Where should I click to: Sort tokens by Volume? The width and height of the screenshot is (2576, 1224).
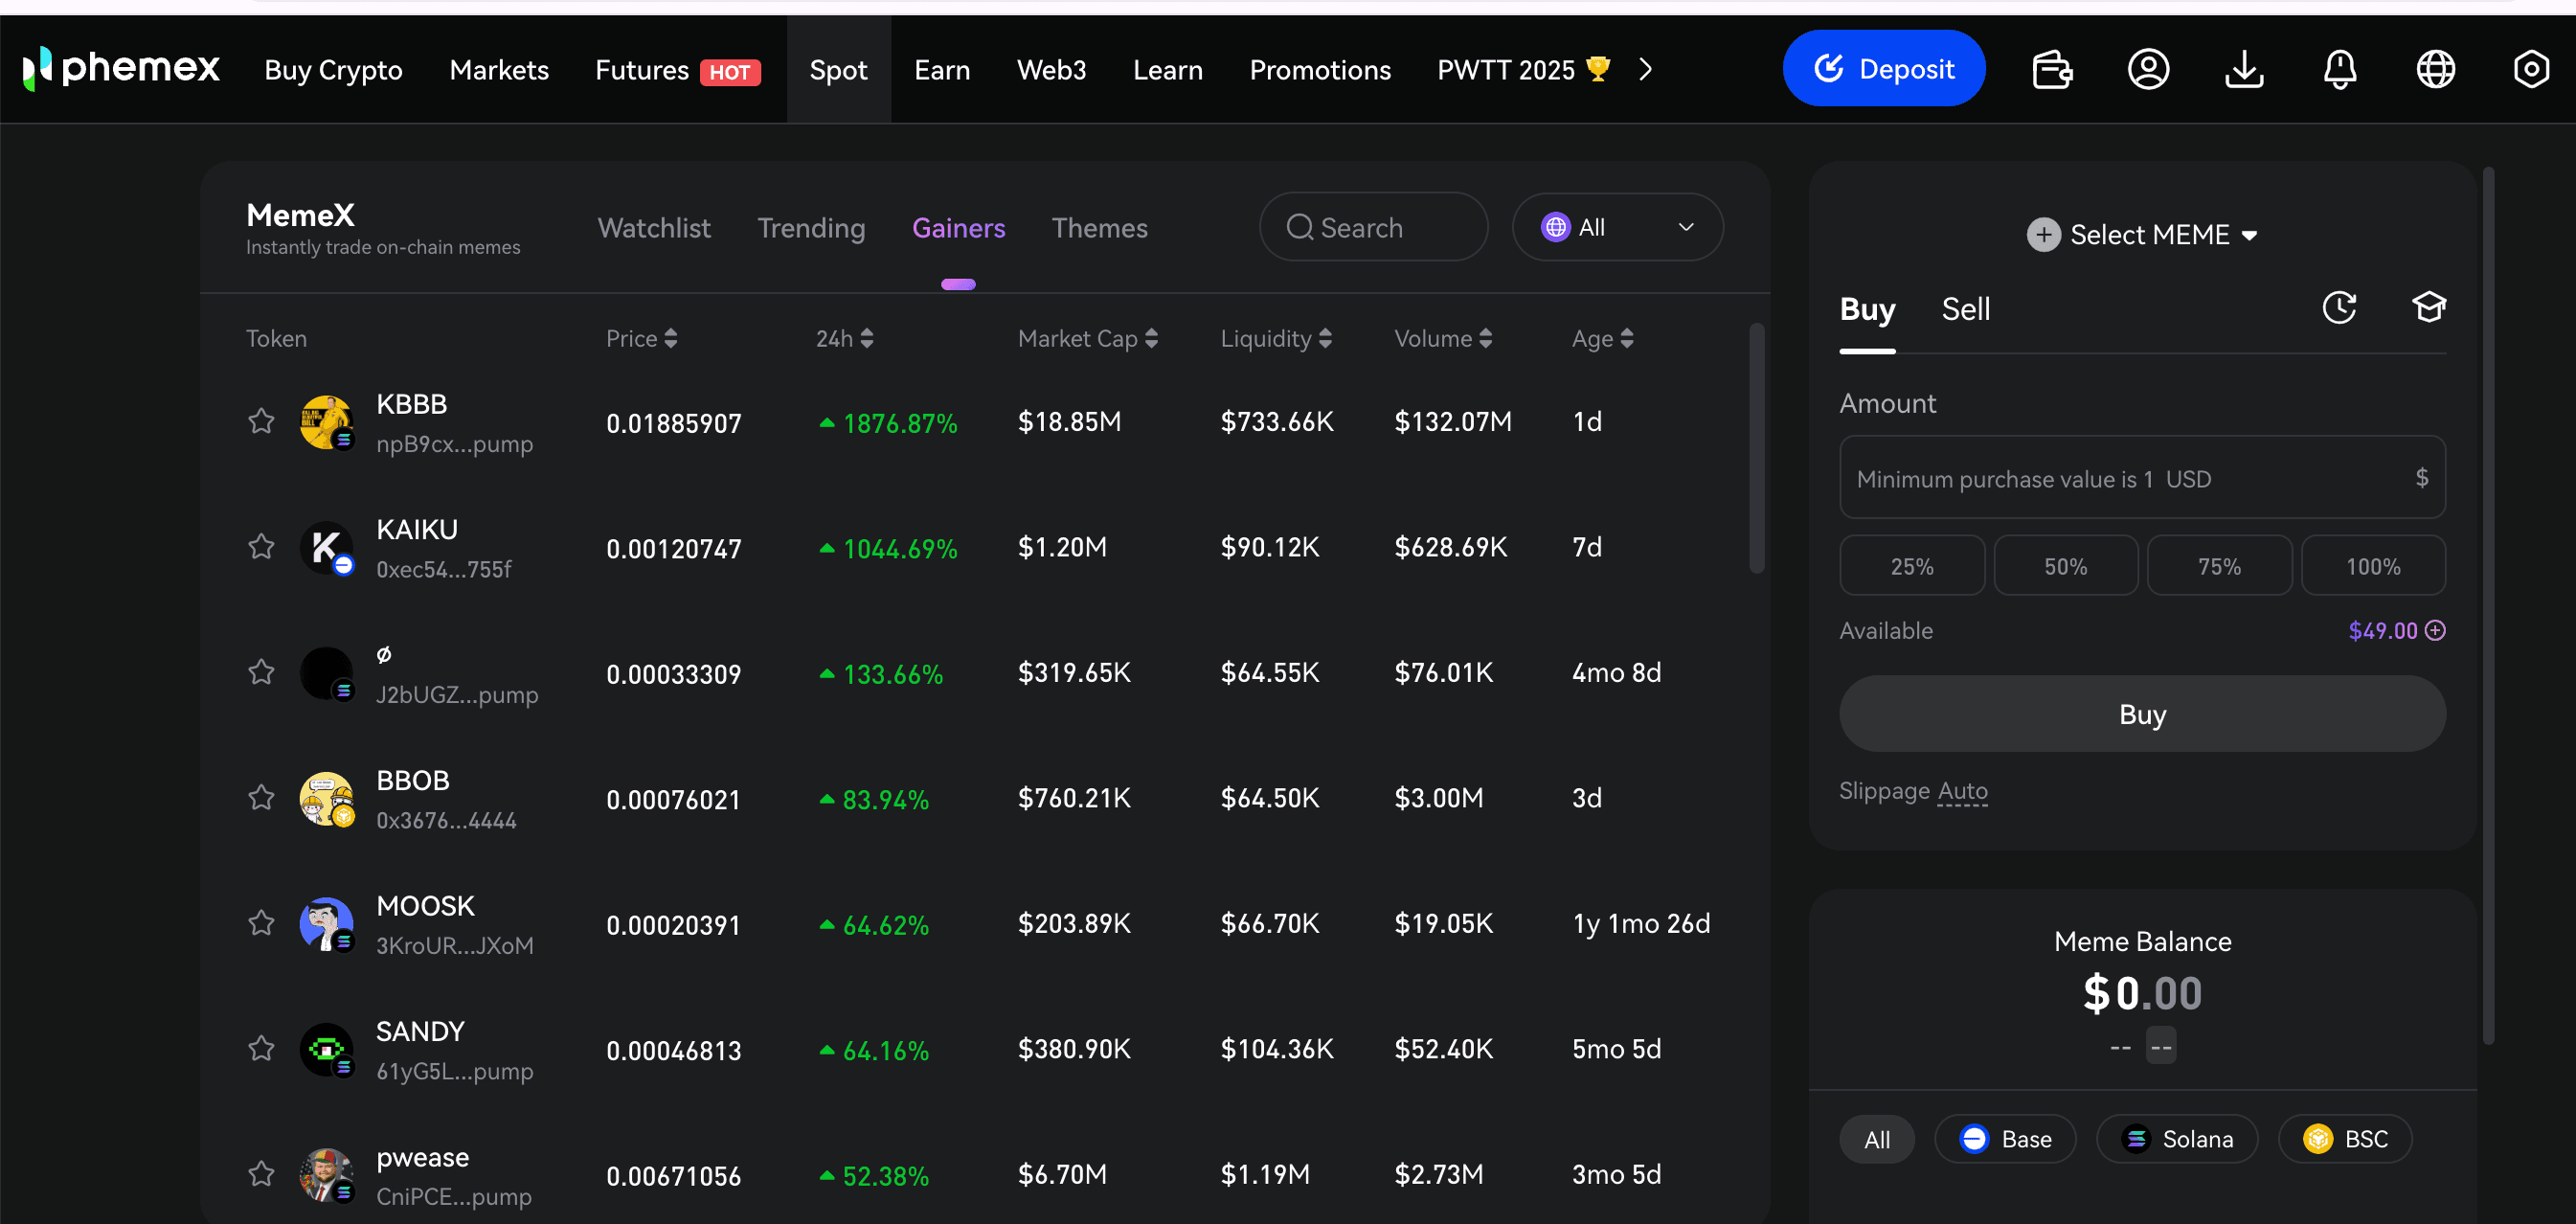[x=1442, y=339]
